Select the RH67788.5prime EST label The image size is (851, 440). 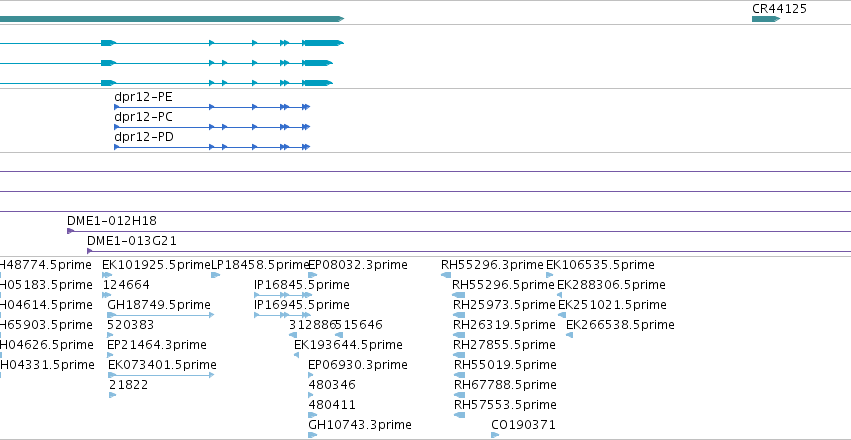[505, 385]
